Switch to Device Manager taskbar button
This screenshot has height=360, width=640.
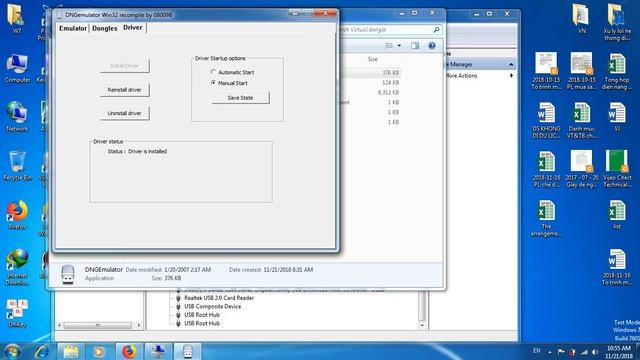(x=158, y=351)
